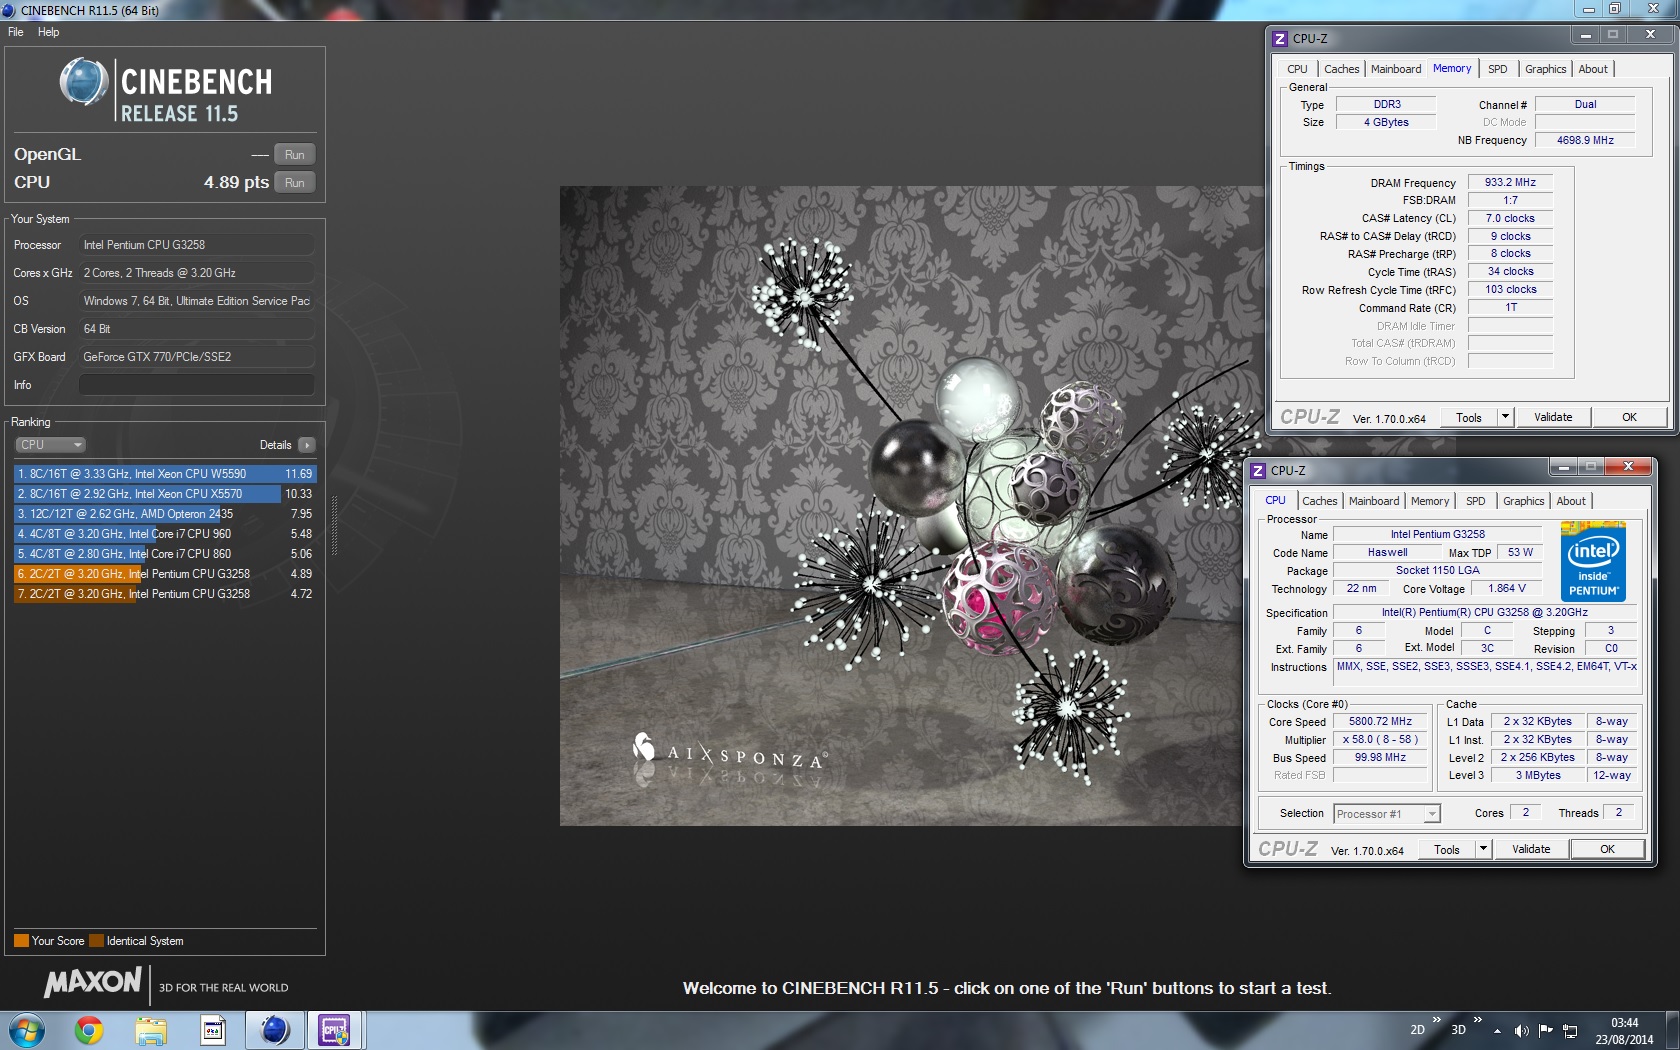Screen dimensions: 1680x1050
Task: Click the DRAM Frequency value 933.2 MHz
Action: (x=1510, y=183)
